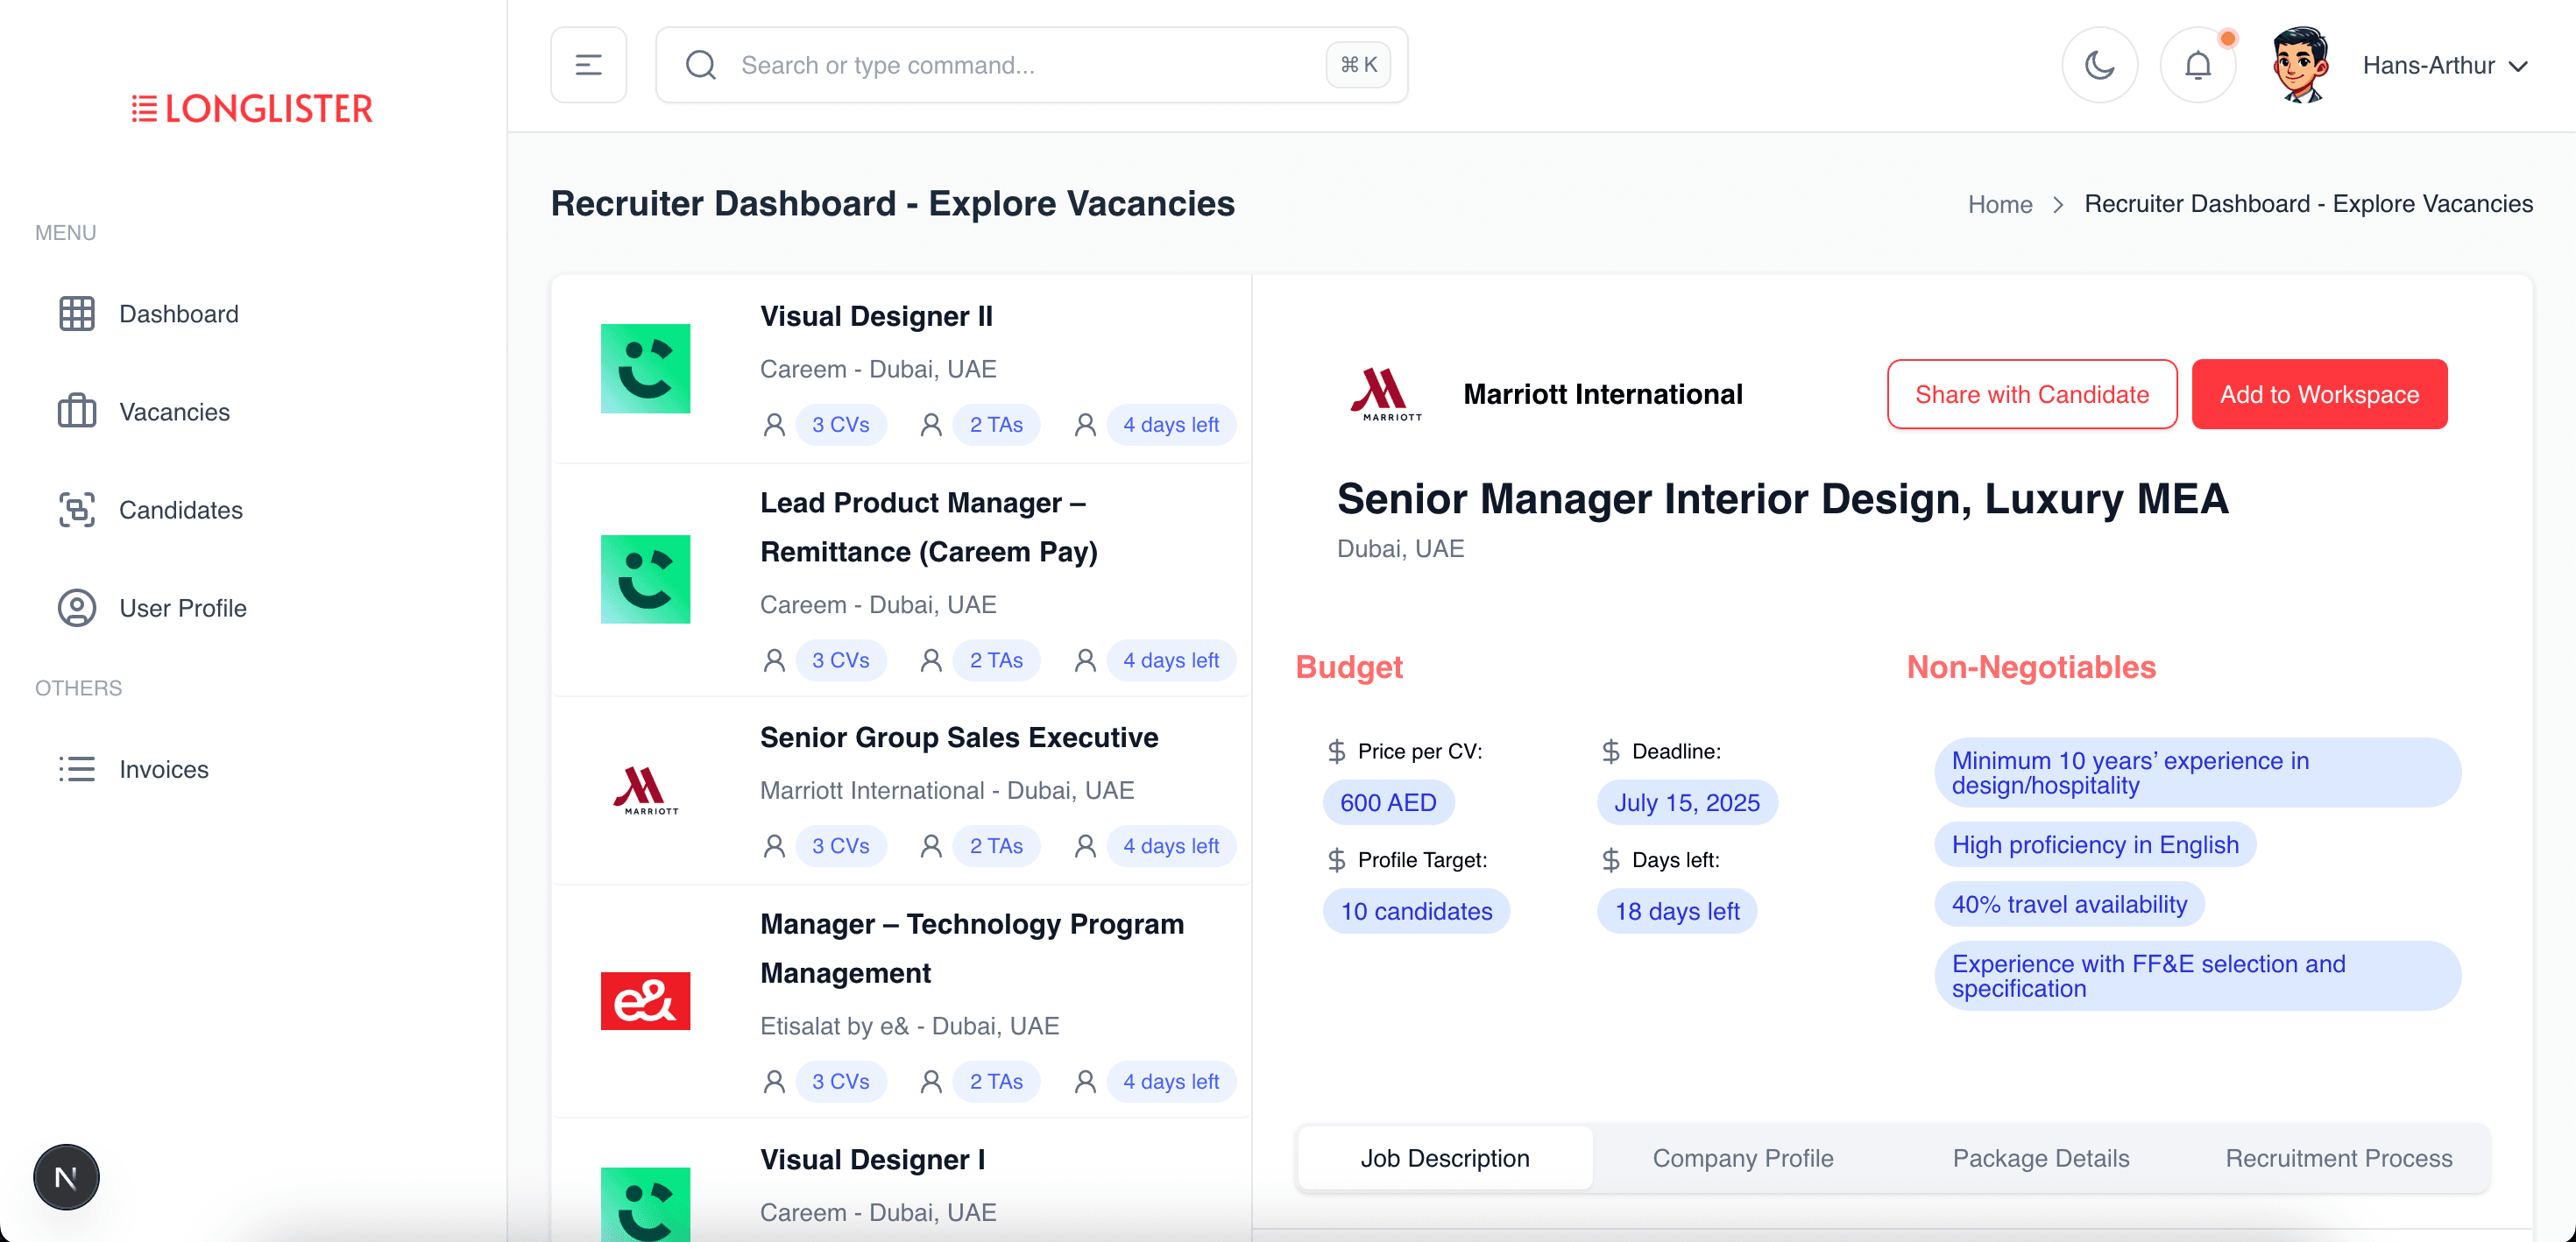
Task: Click the High proficiency in English tag
Action: [2095, 845]
